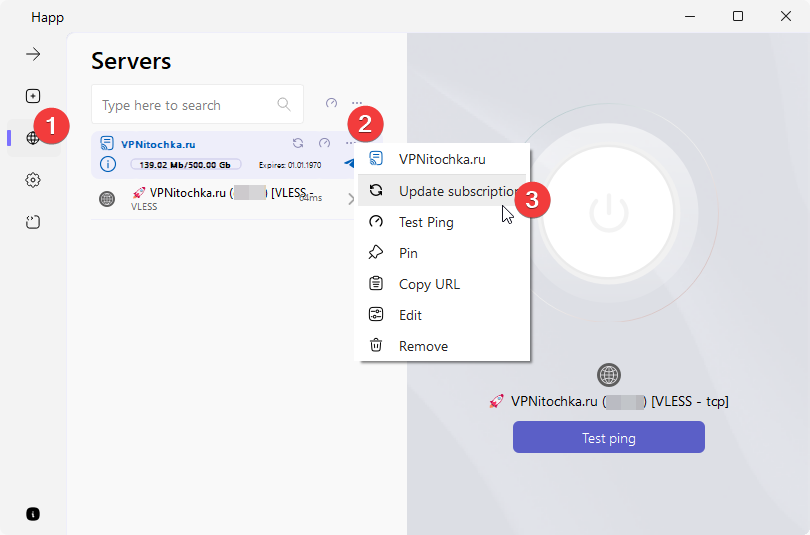This screenshot has width=810, height=535.
Task: Click the VPNitochka.ru subscription title
Action: pos(158,144)
